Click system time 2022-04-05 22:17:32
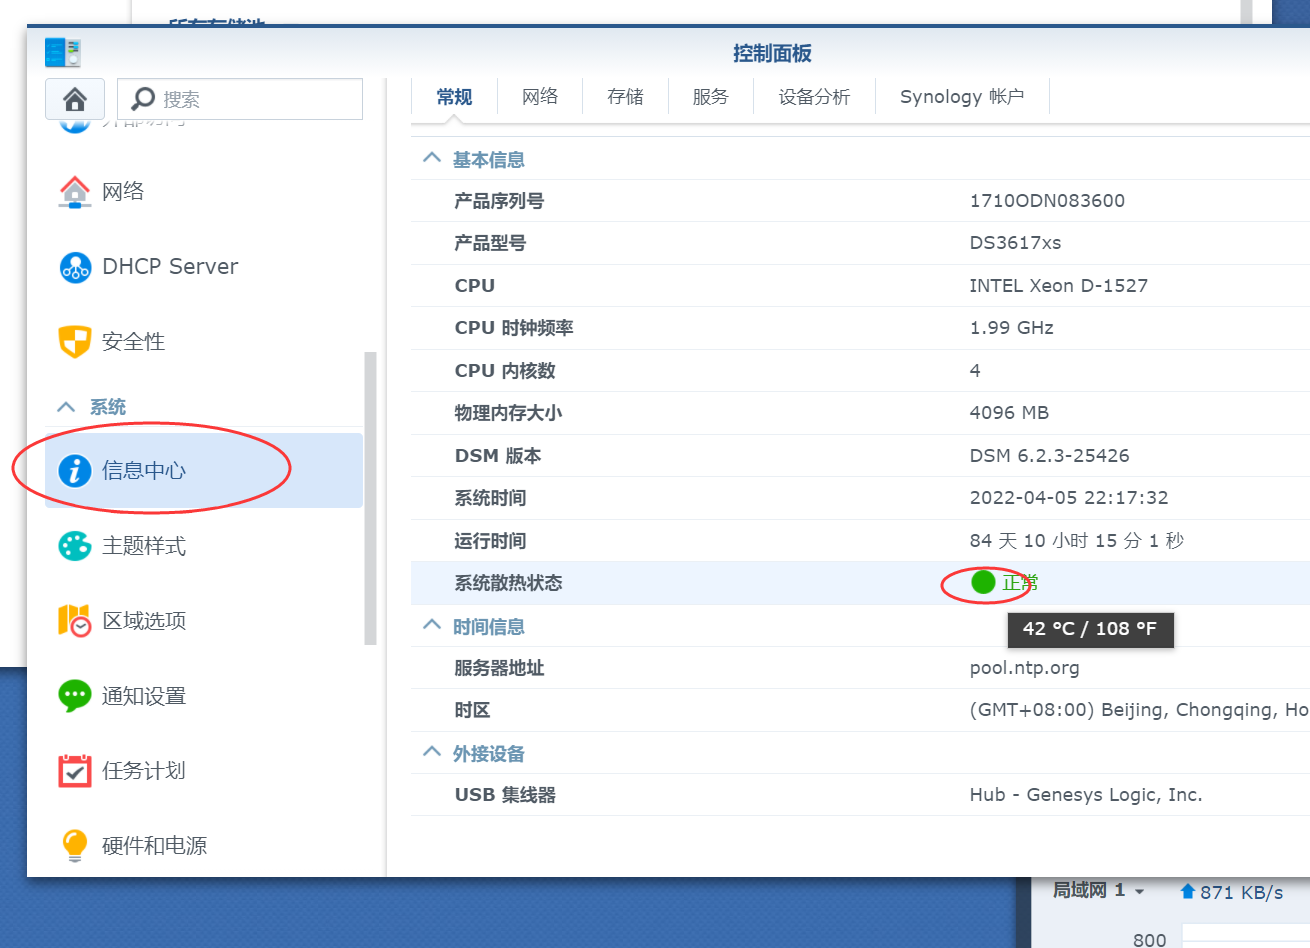Image resolution: width=1310 pixels, height=948 pixels. coord(1069,498)
